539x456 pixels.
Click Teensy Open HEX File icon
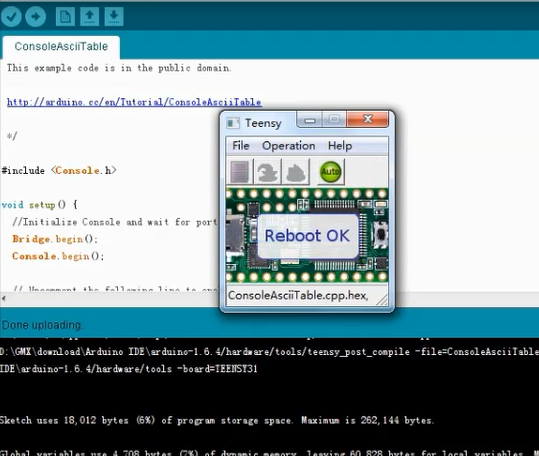(240, 171)
